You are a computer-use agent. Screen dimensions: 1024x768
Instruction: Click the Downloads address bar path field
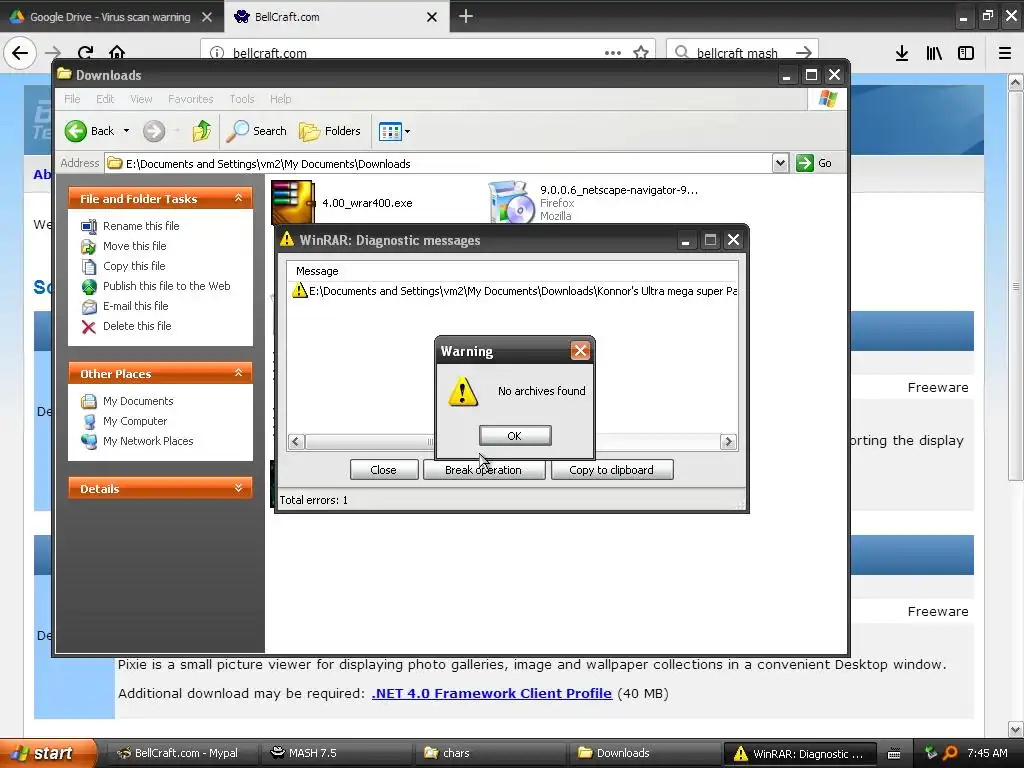point(438,163)
